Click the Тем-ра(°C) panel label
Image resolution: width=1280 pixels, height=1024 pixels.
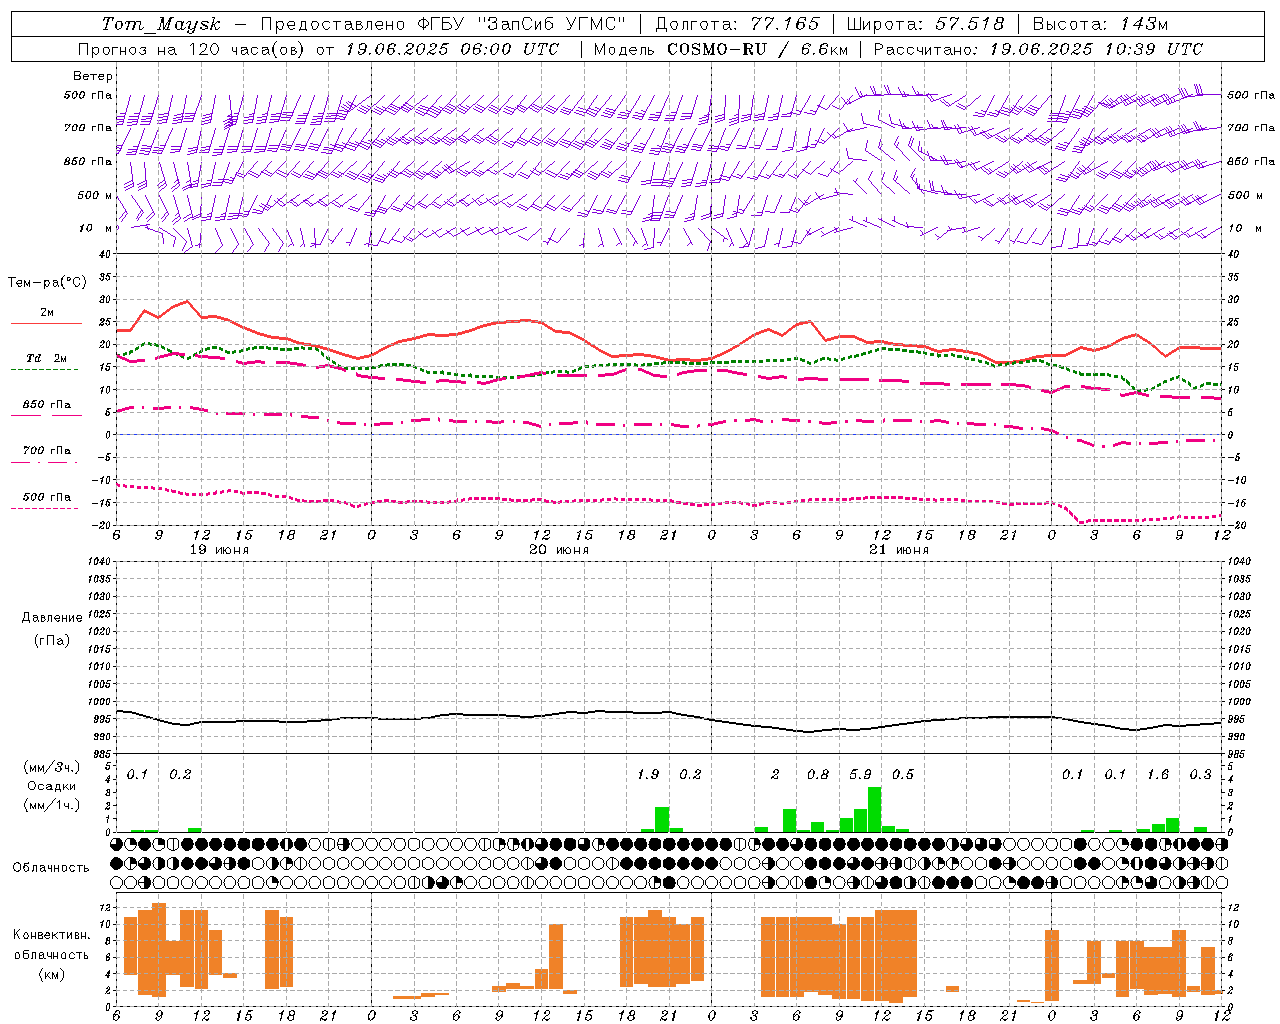(x=47, y=283)
